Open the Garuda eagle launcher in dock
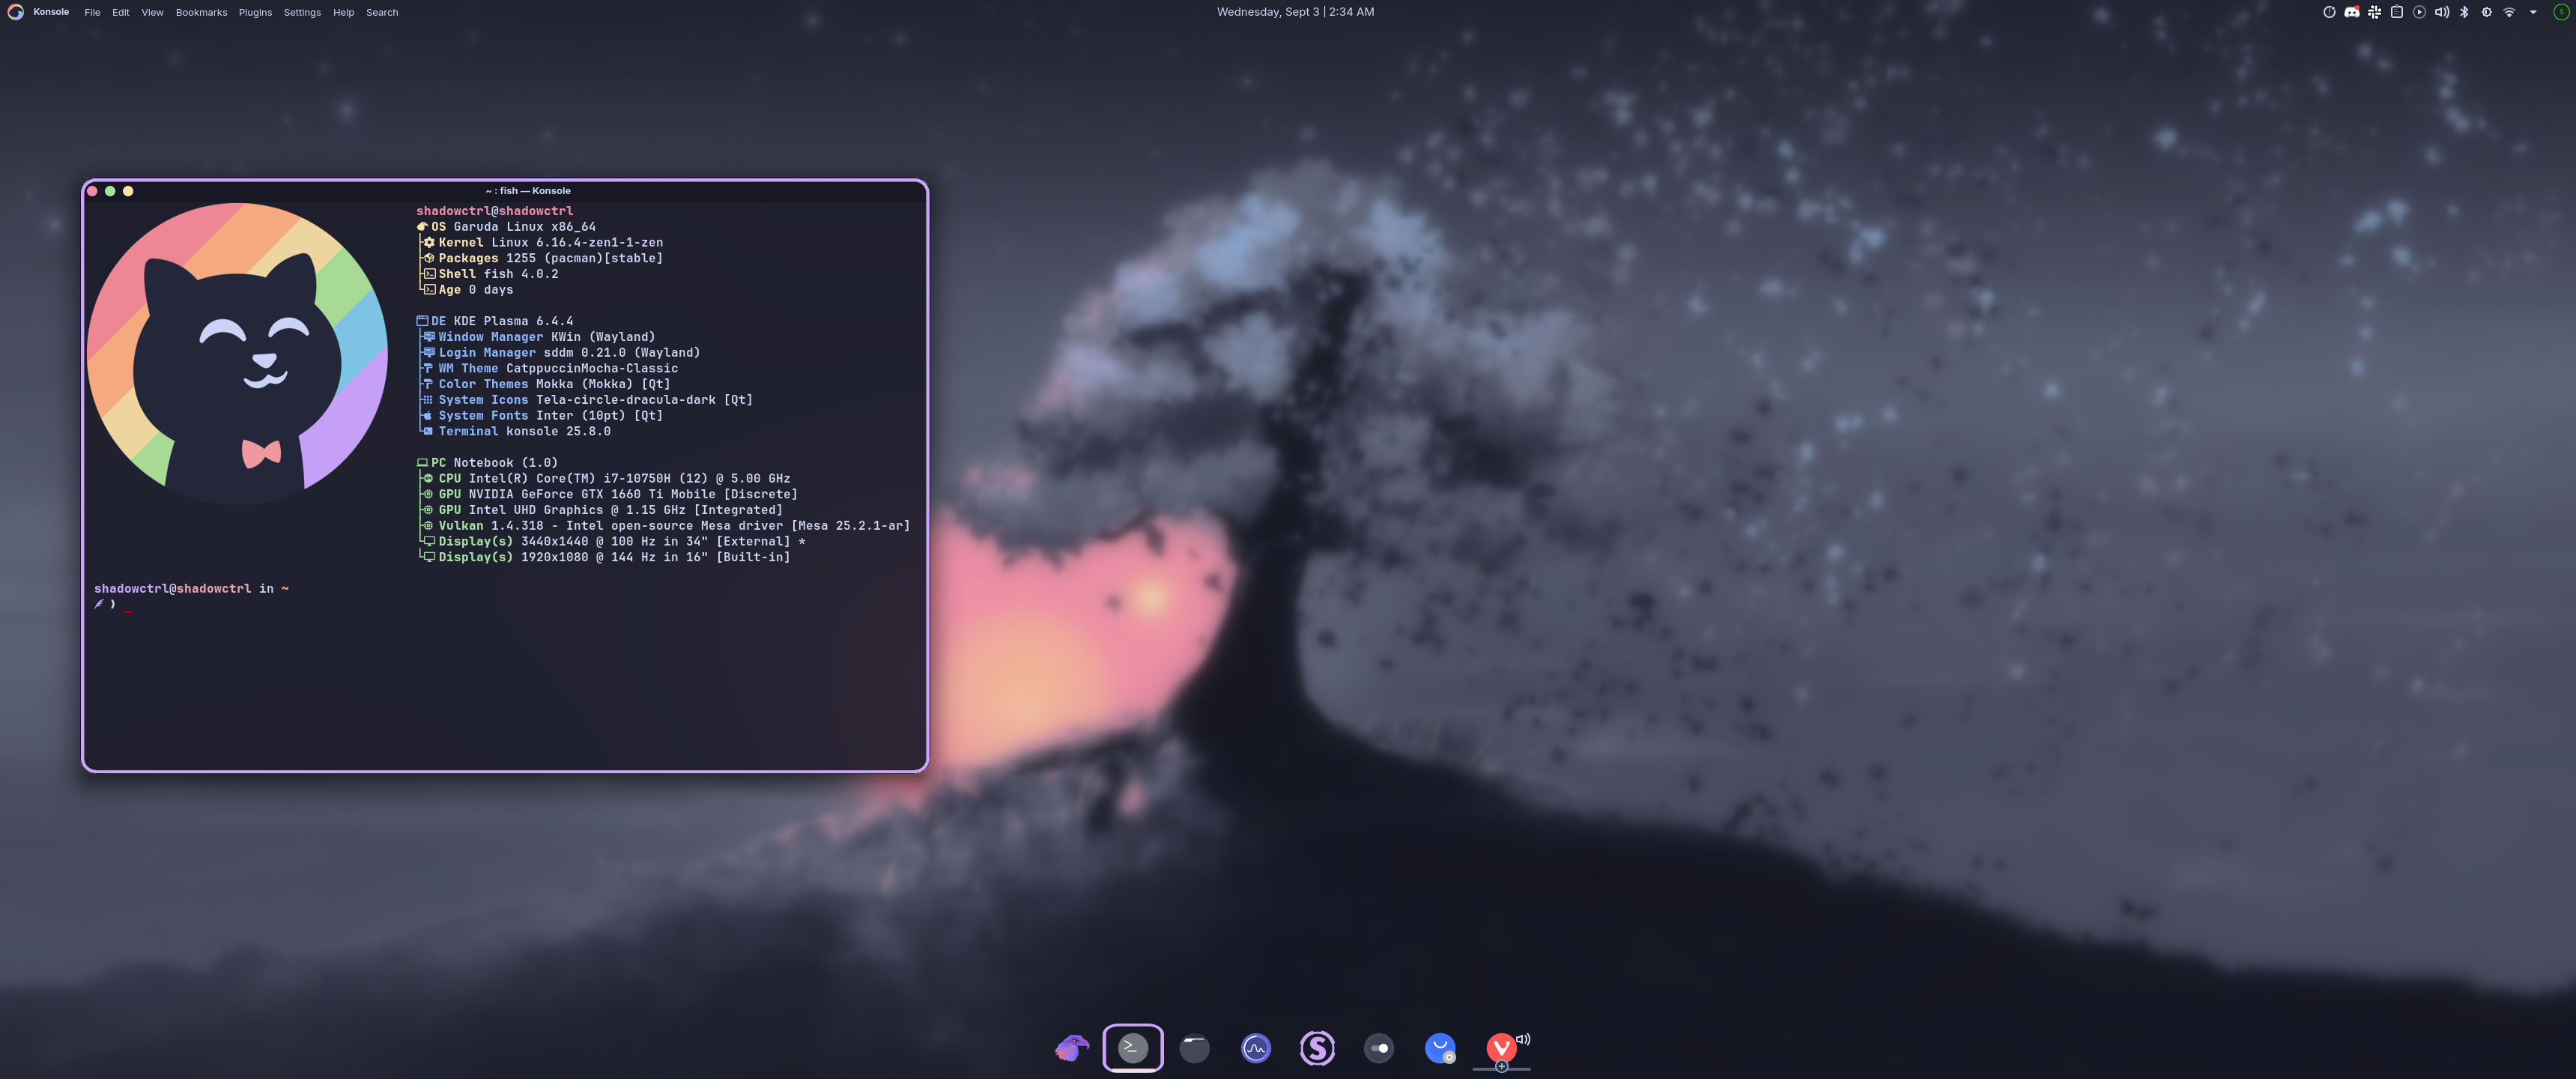The image size is (2576, 1079). (1071, 1048)
